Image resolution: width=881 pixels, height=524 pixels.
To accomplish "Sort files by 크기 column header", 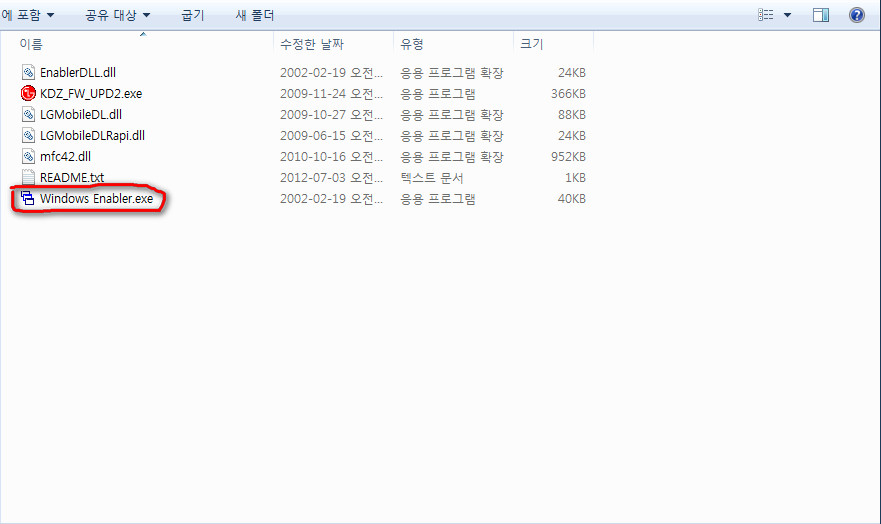I will tap(530, 44).
